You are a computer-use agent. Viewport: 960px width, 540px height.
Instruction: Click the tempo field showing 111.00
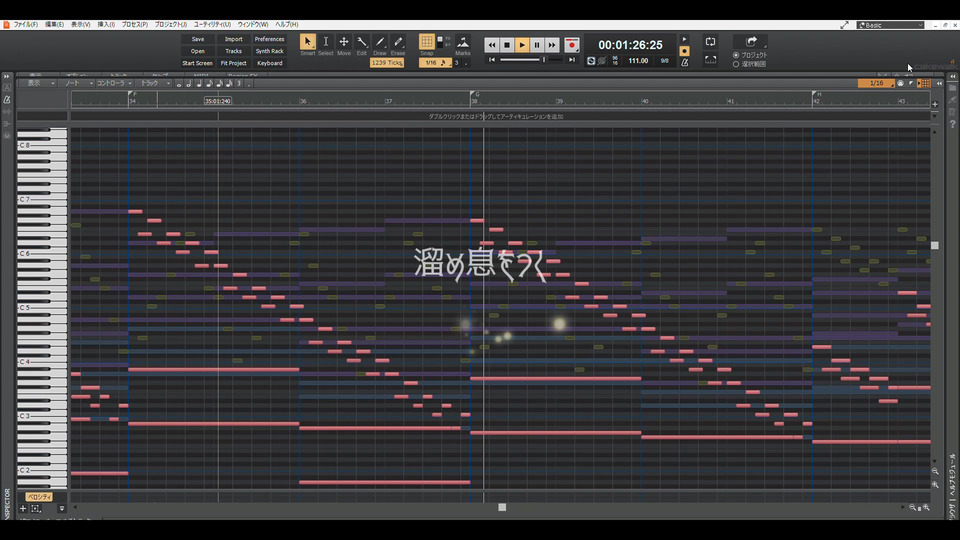tap(638, 61)
